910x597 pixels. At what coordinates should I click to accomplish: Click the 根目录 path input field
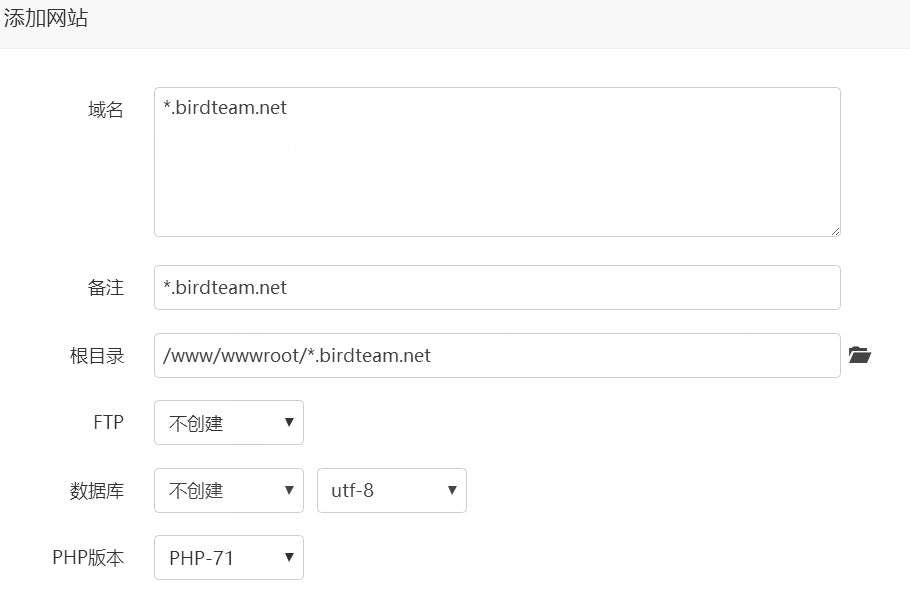497,355
